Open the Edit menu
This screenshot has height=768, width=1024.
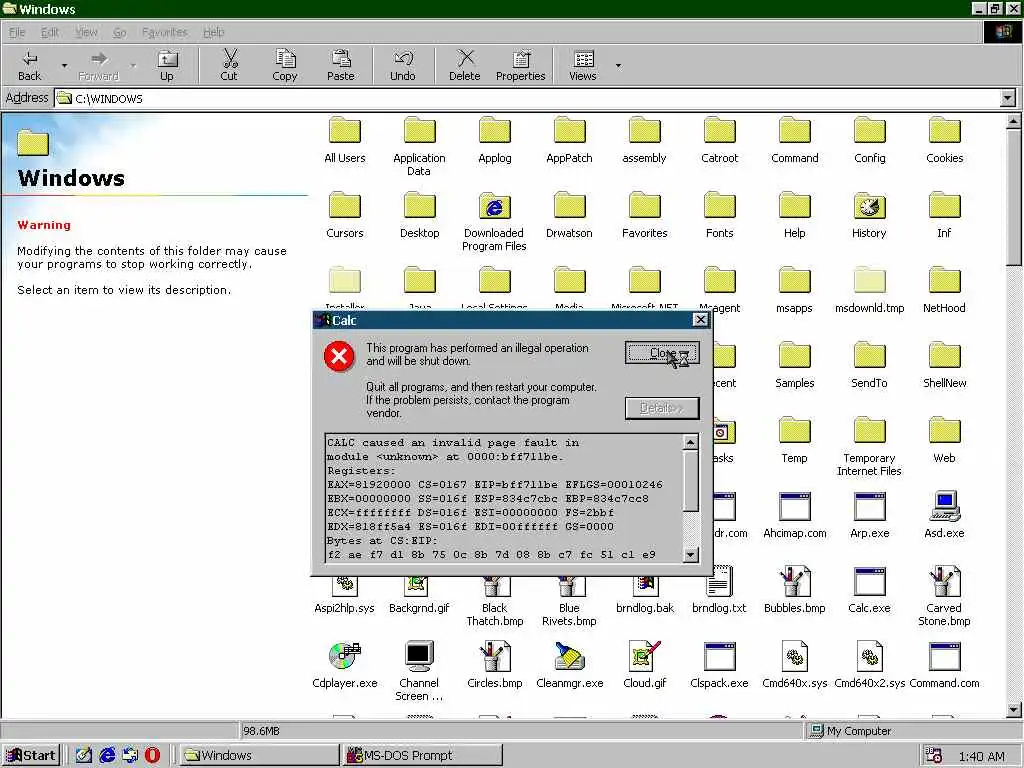(50, 32)
